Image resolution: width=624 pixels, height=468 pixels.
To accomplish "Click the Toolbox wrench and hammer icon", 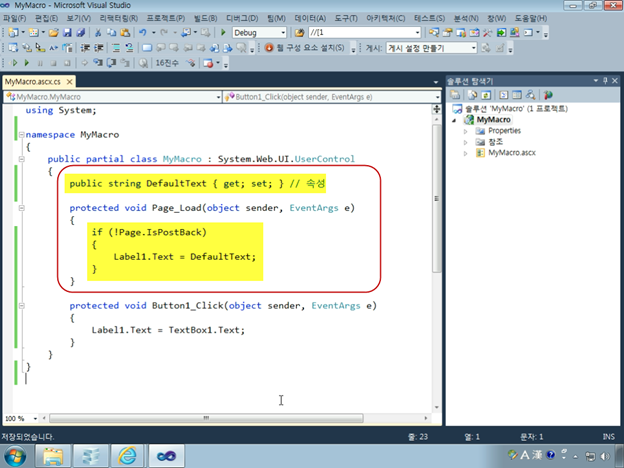I will [x=488, y=33].
